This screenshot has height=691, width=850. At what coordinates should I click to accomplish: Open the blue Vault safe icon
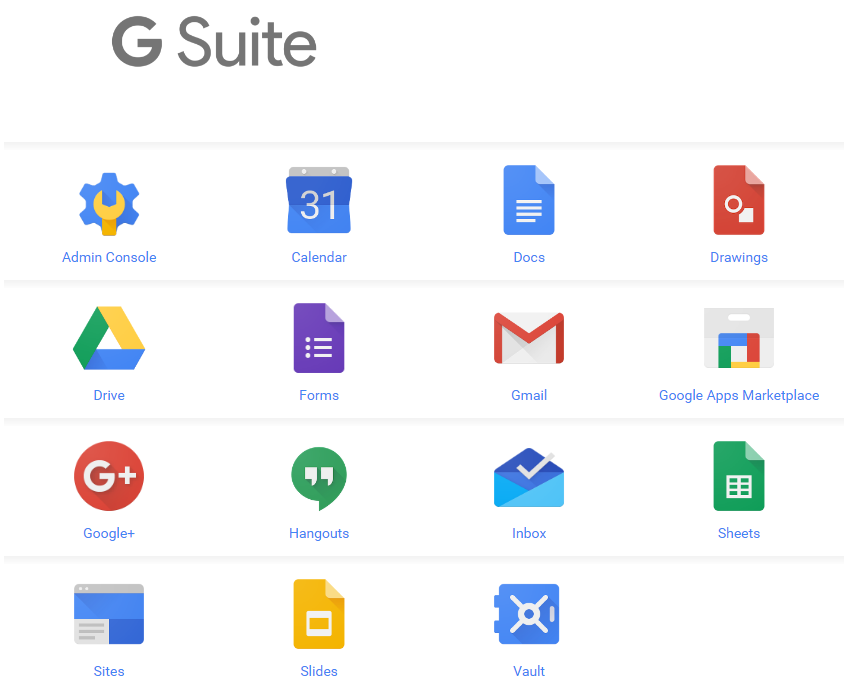click(526, 614)
